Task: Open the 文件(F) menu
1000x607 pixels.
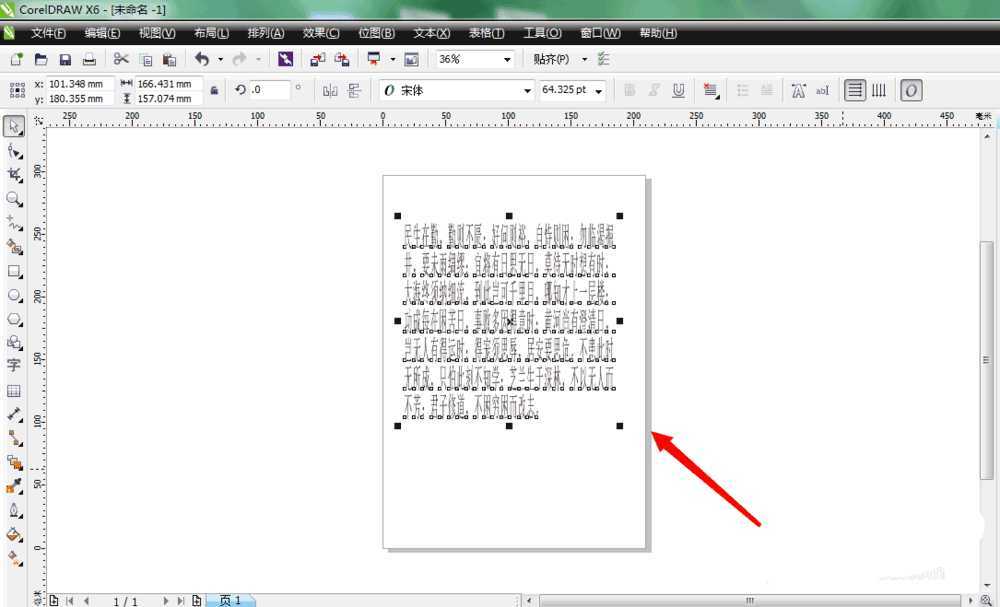Action: coord(48,33)
